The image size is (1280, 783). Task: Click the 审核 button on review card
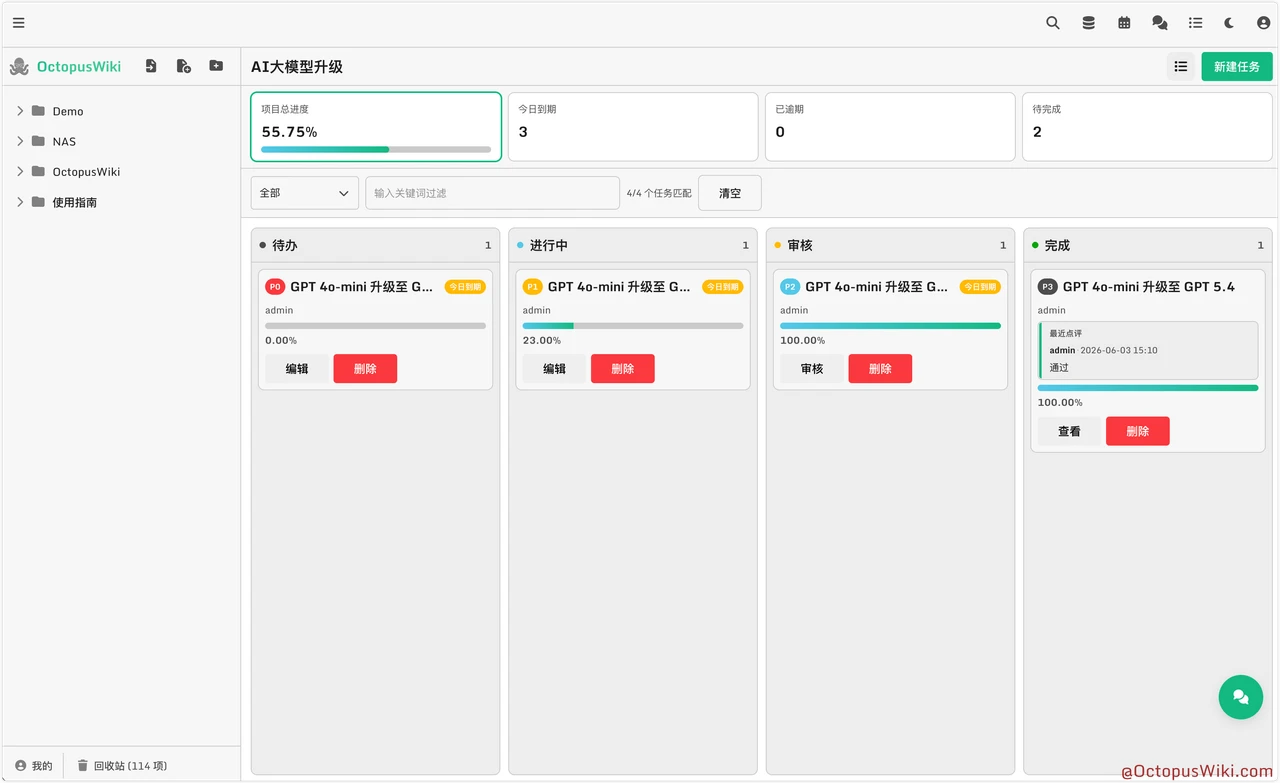(812, 369)
